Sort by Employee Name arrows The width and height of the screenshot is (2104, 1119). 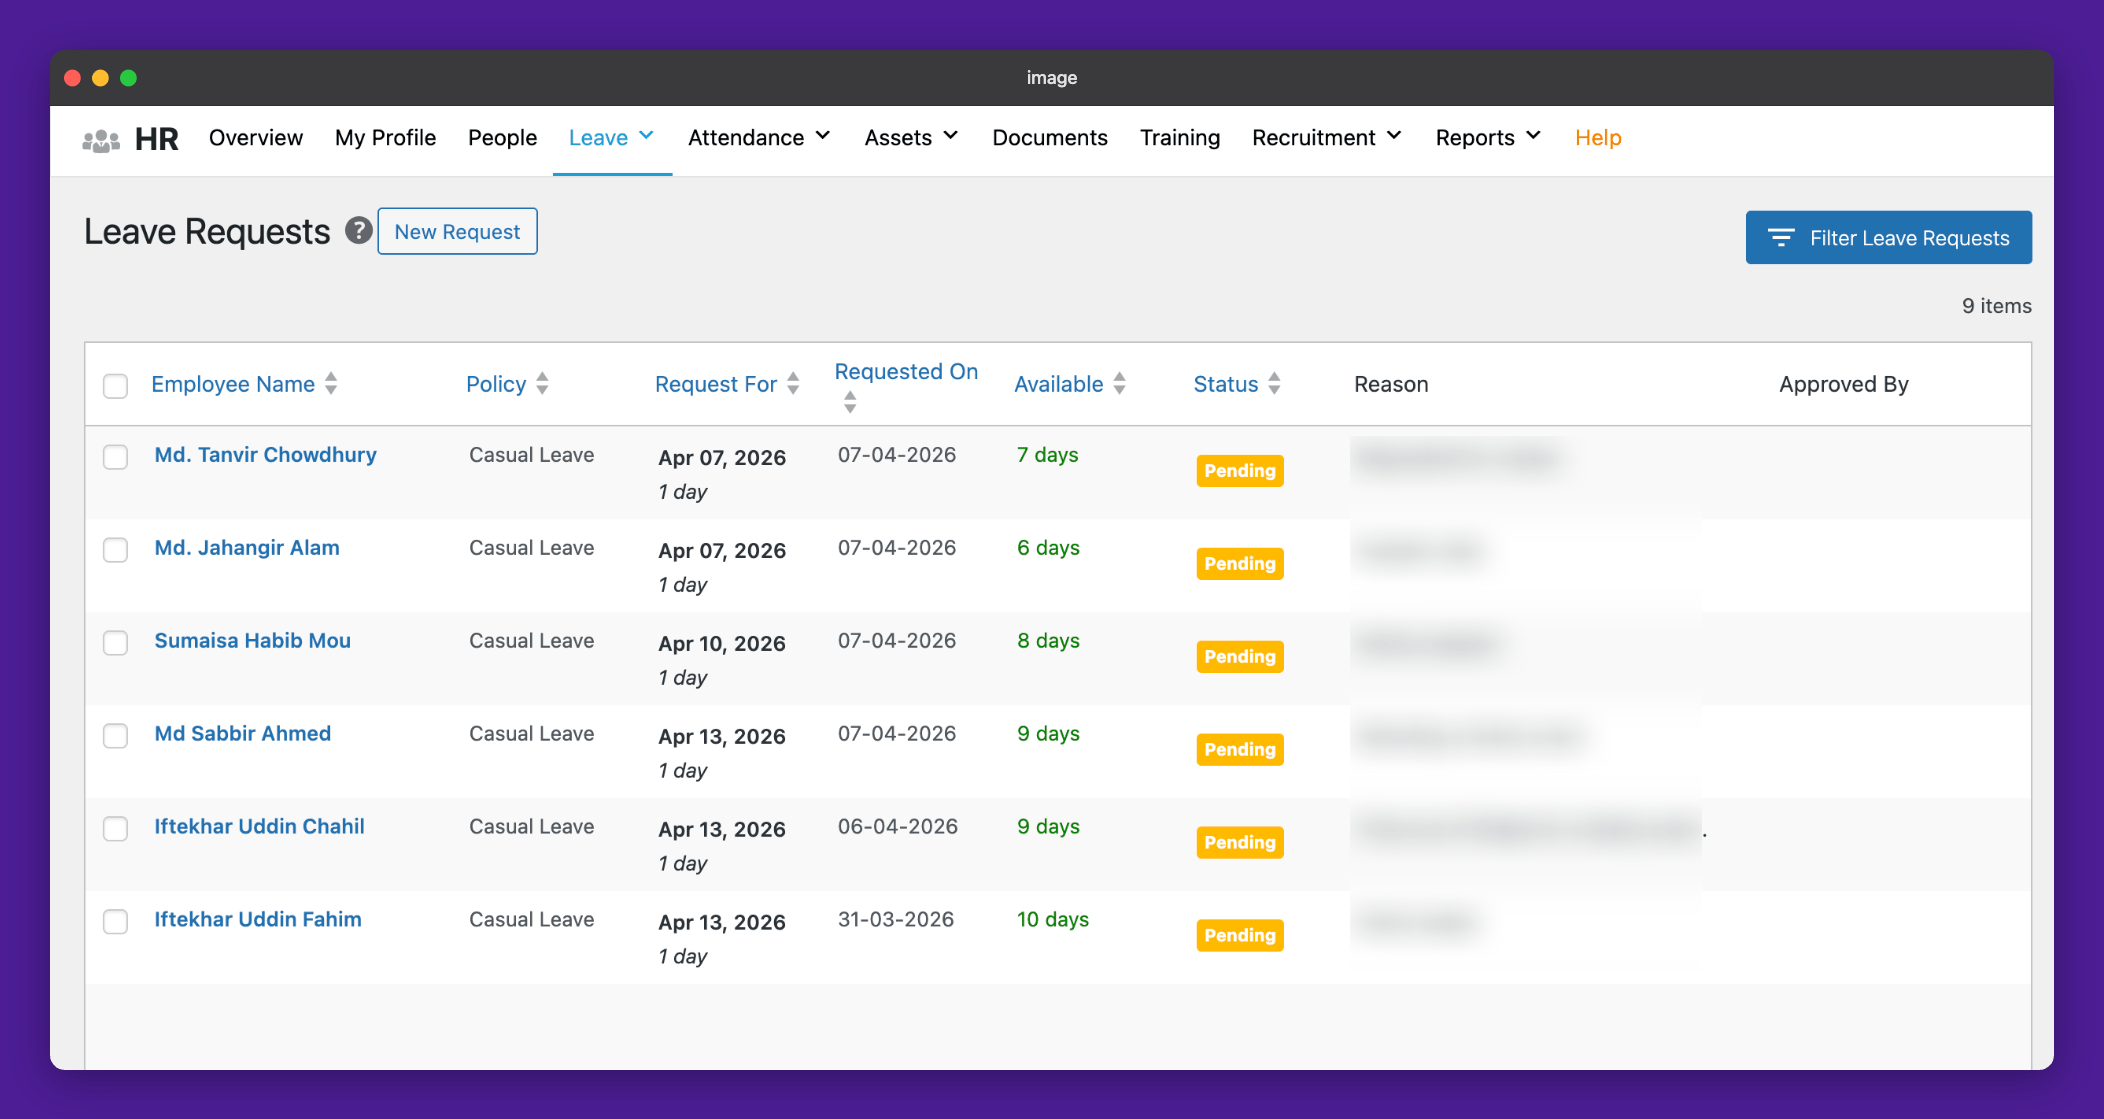coord(331,384)
